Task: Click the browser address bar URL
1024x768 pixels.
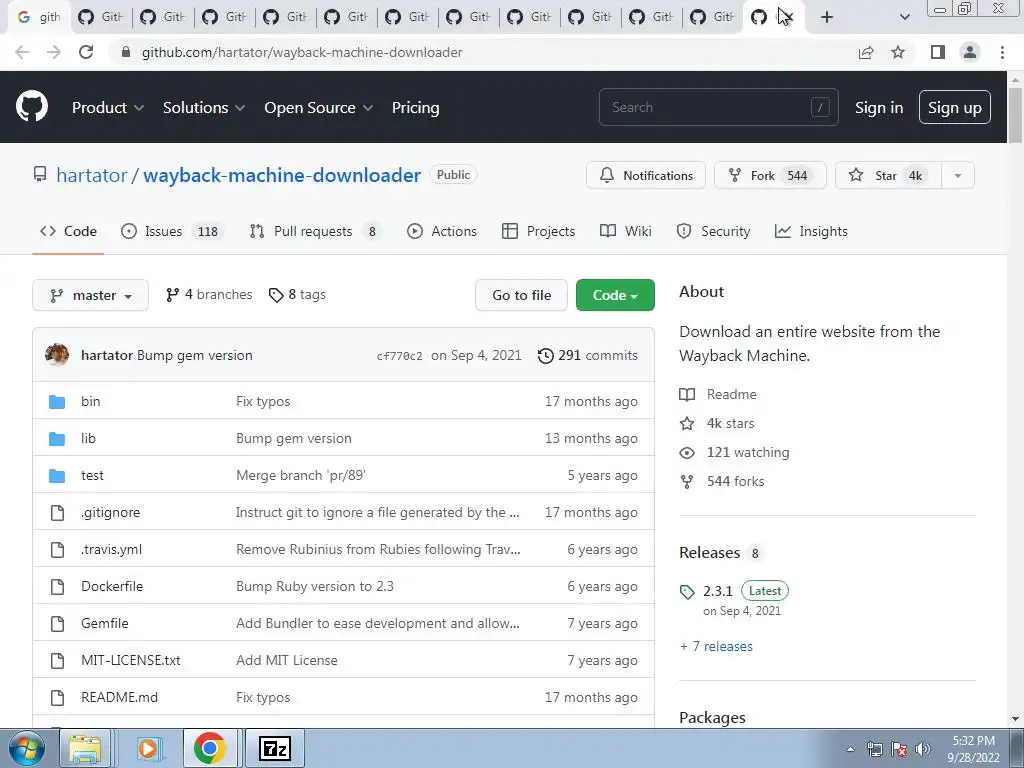Action: (x=302, y=52)
